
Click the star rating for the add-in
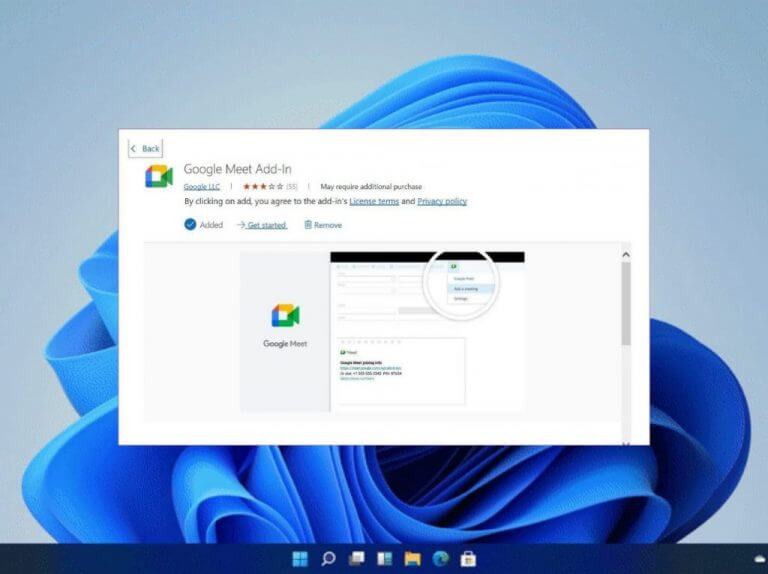point(263,187)
